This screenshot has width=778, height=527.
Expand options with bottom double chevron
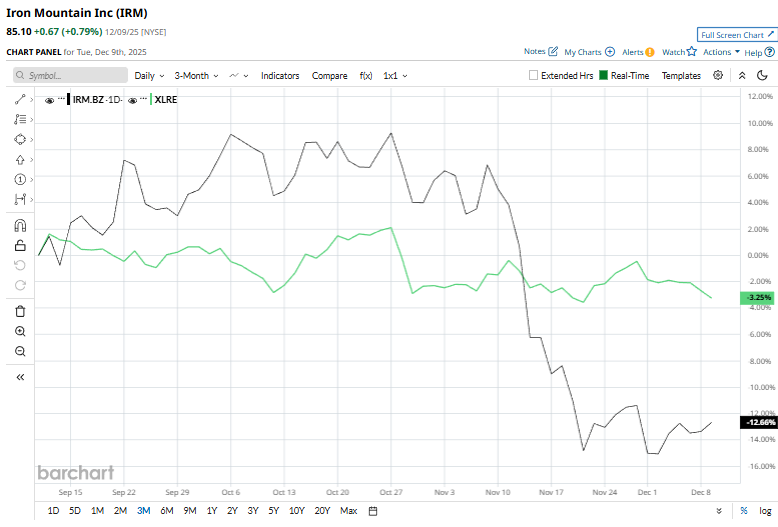tap(719, 511)
